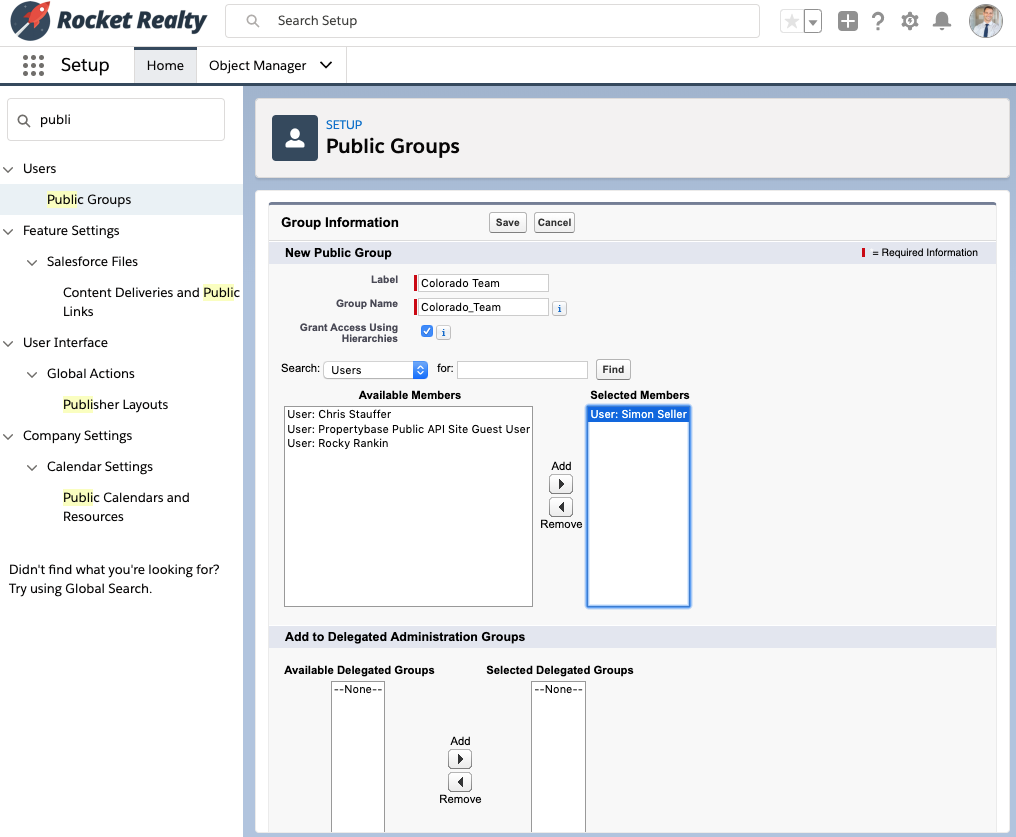Click the help question mark icon

click(877, 20)
